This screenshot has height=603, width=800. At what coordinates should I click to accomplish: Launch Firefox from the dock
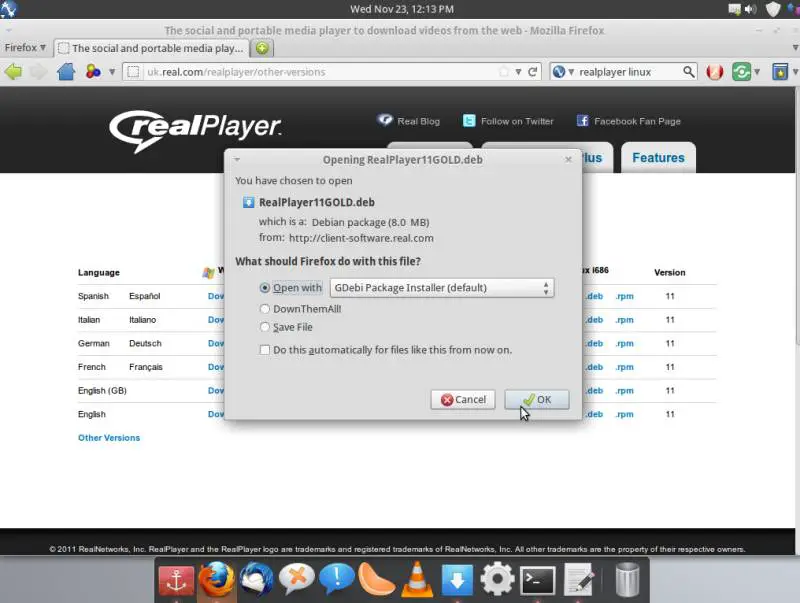[x=216, y=580]
